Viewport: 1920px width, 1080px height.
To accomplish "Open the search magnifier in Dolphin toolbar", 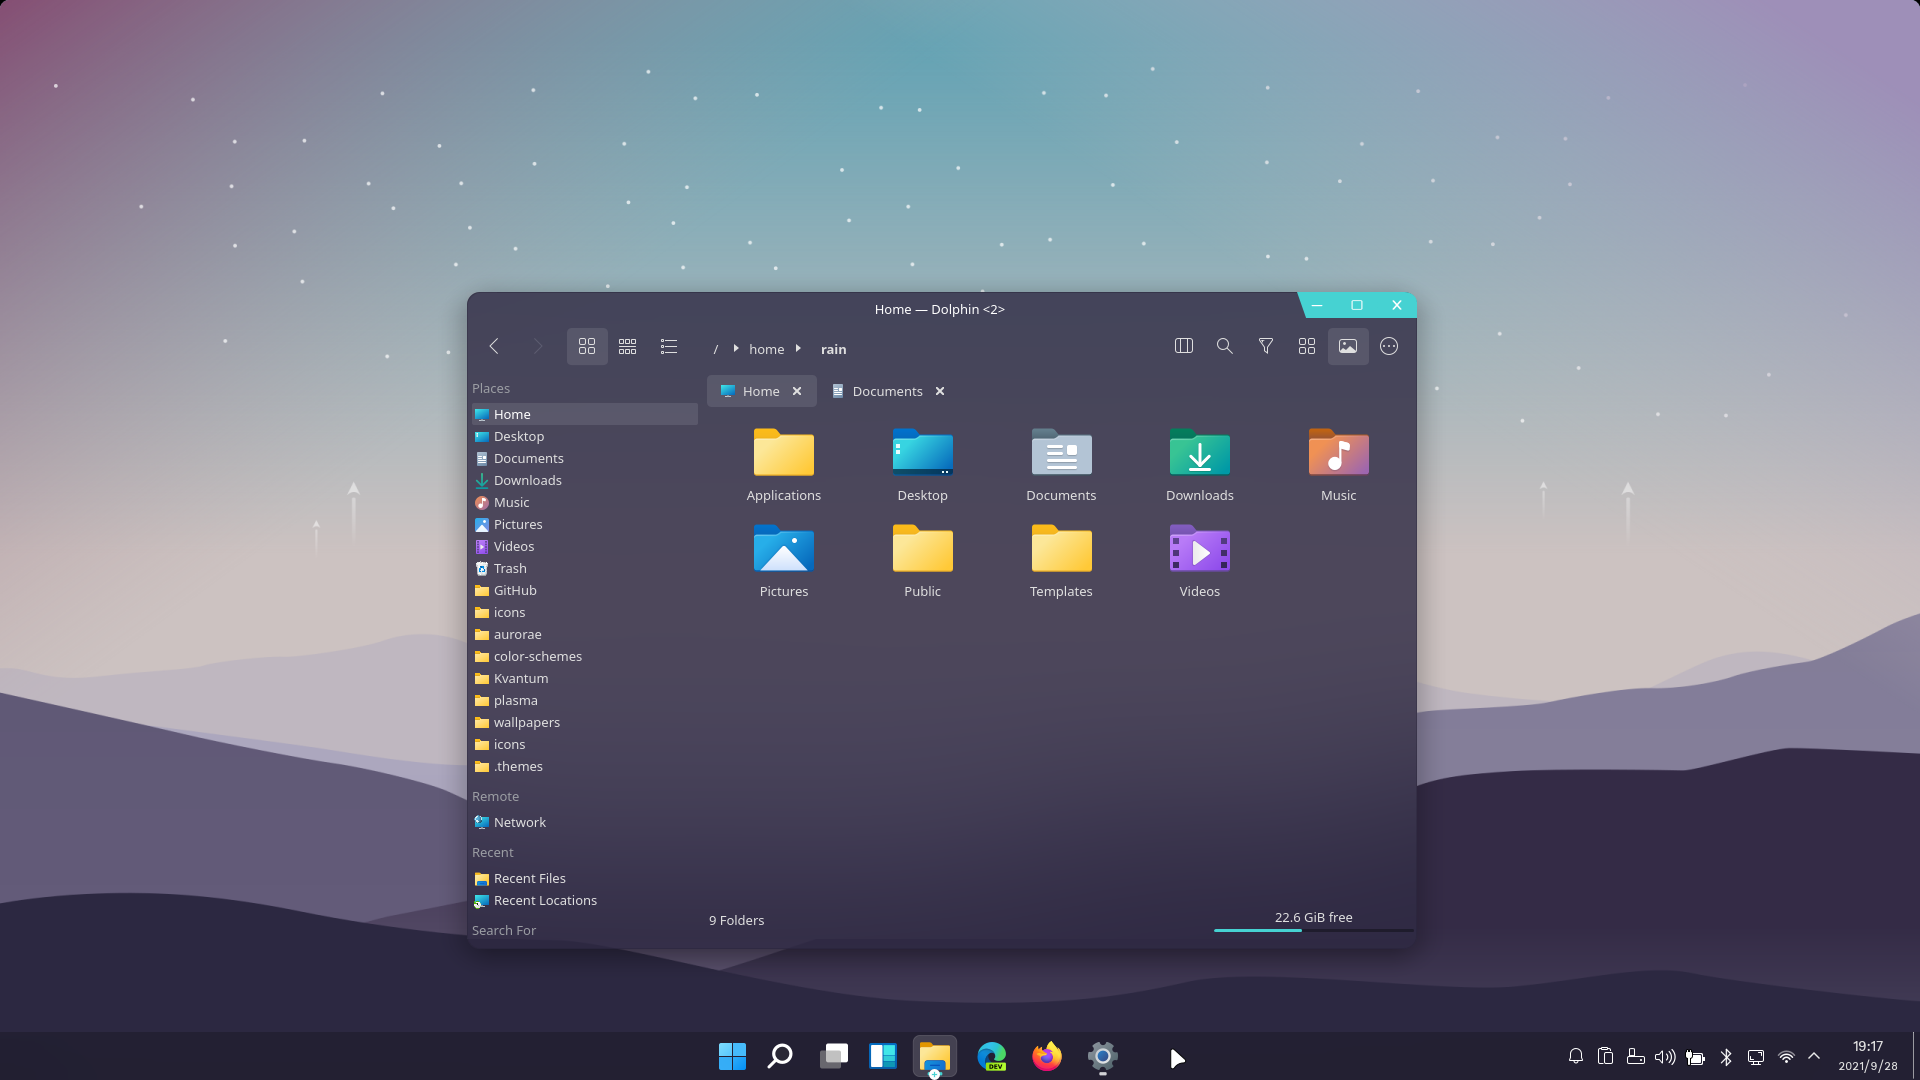I will (x=1225, y=346).
